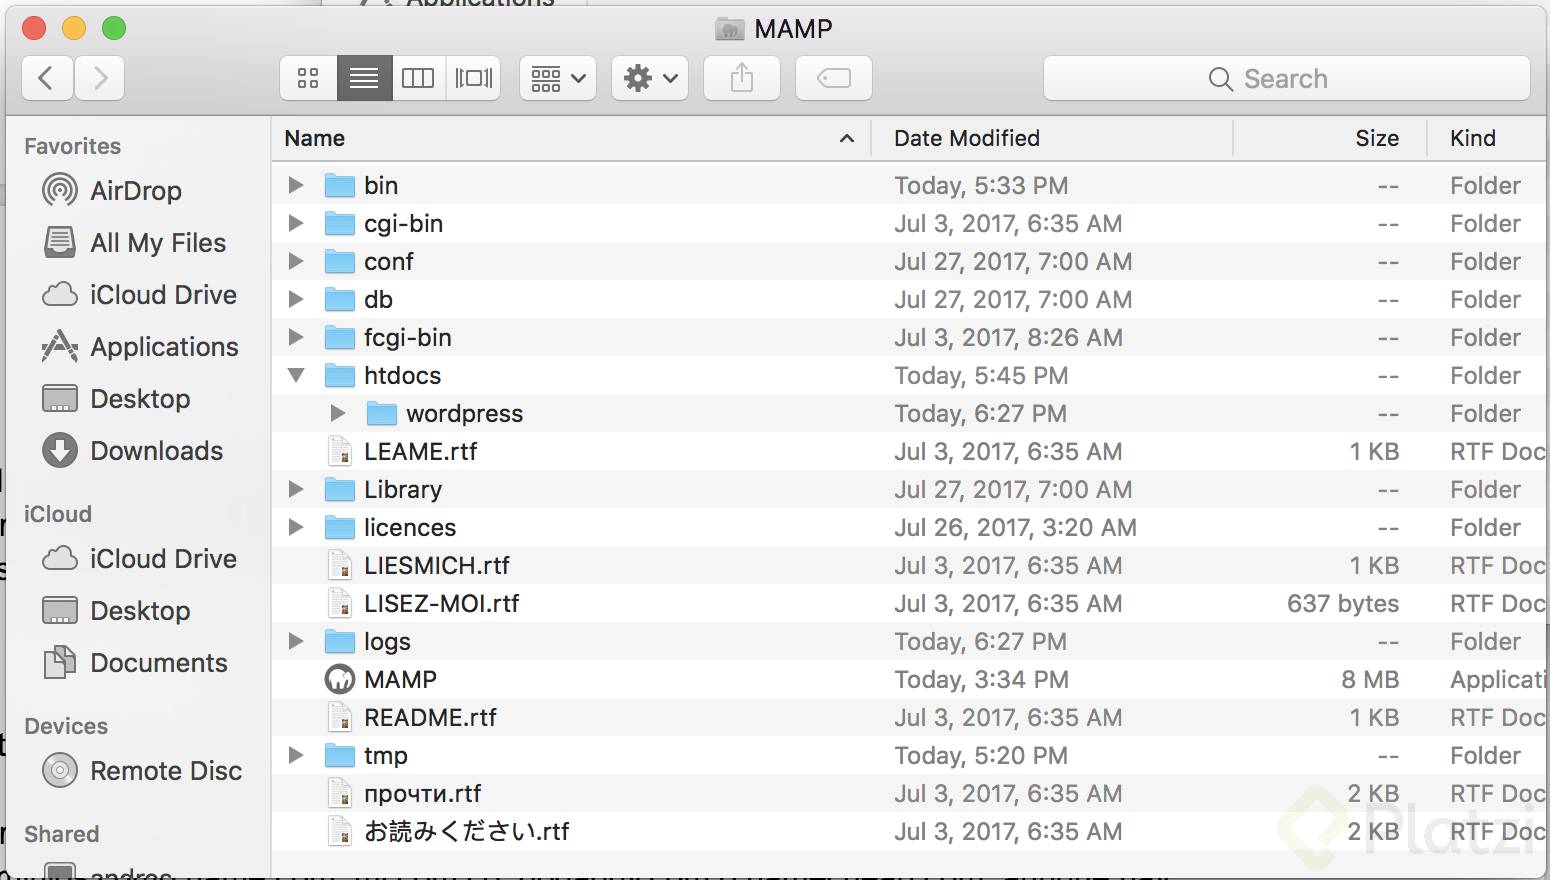Sort files by Date Modified column

[966, 138]
